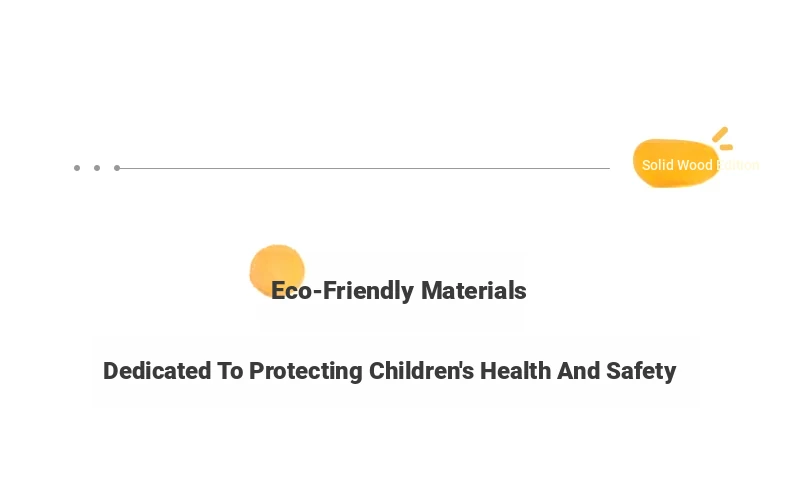
Task: Click the faded word Edition on badge
Action: [737, 165]
